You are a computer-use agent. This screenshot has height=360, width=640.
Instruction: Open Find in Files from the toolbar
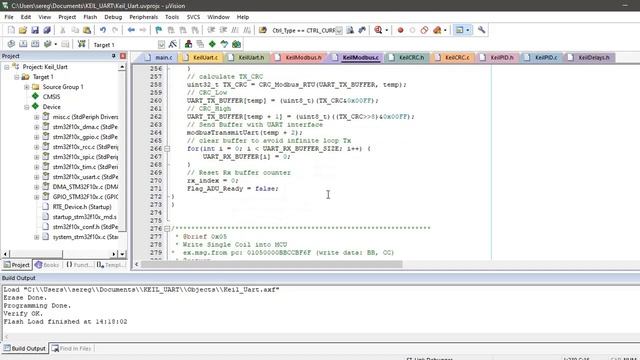click(x=263, y=30)
